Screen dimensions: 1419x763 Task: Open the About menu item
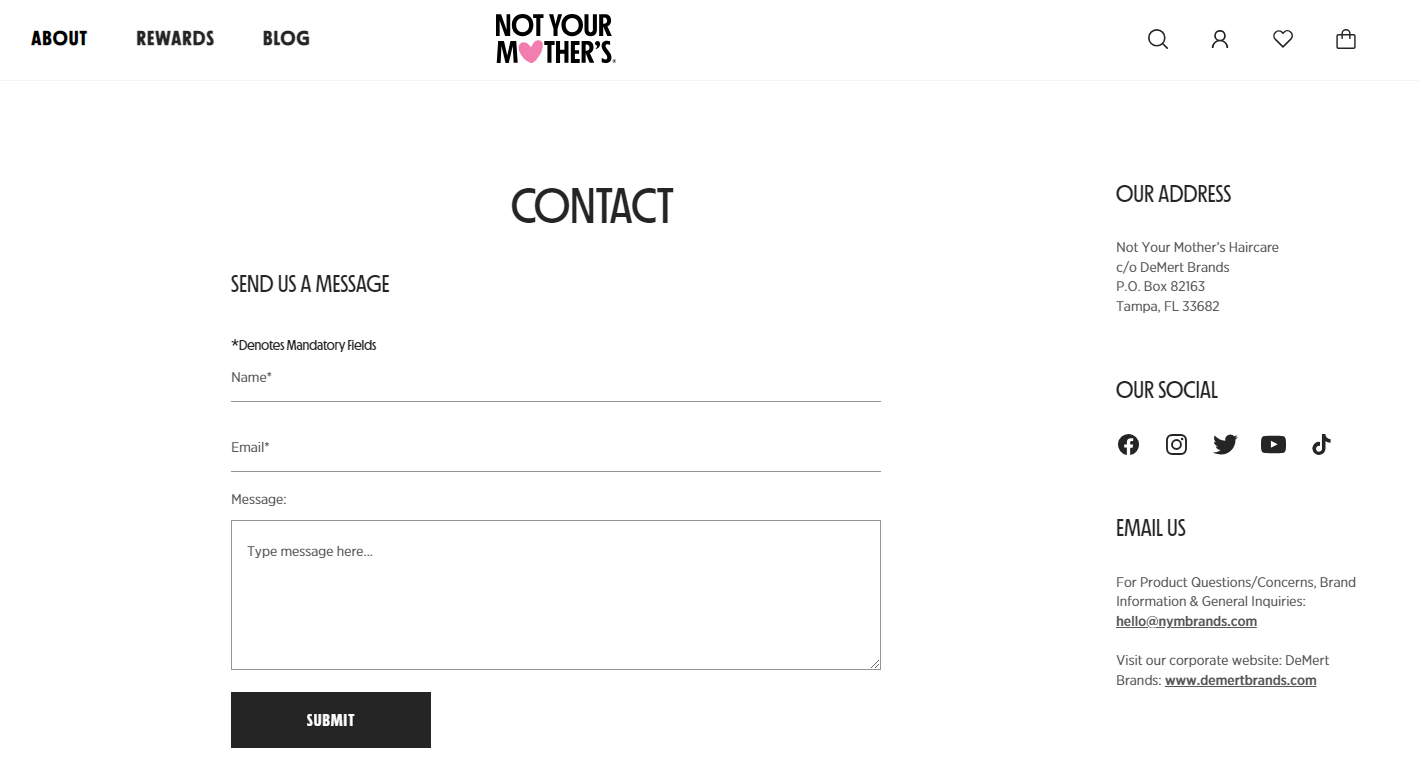[59, 39]
